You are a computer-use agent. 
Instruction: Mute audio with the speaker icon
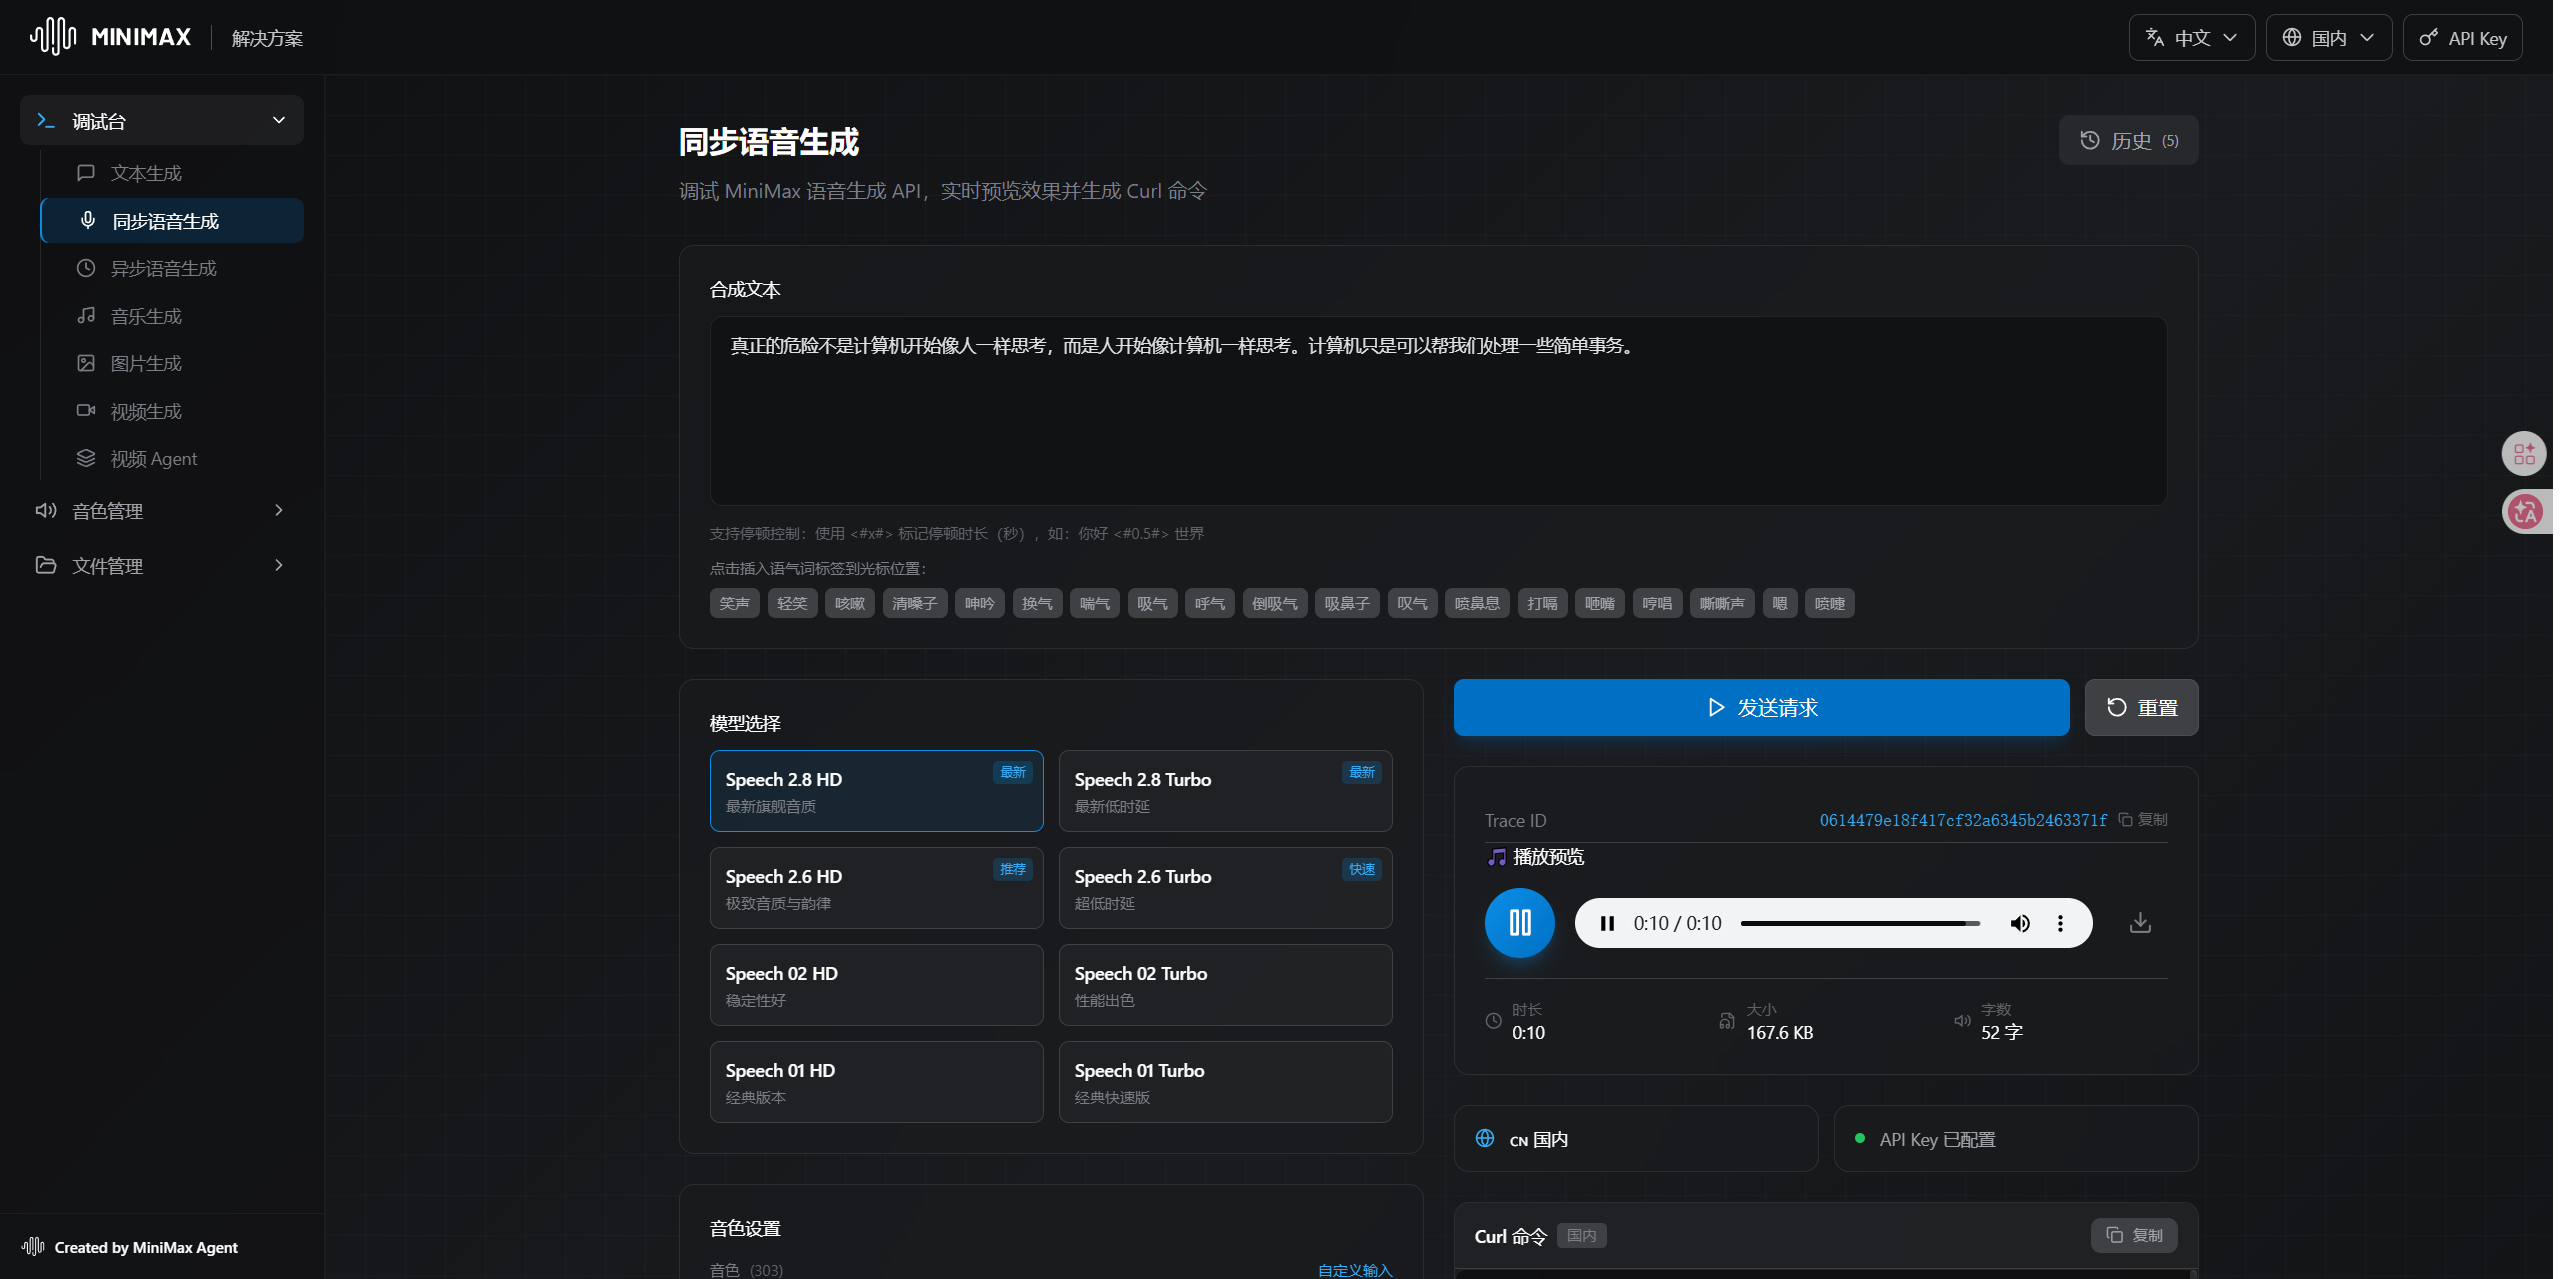click(x=2019, y=923)
